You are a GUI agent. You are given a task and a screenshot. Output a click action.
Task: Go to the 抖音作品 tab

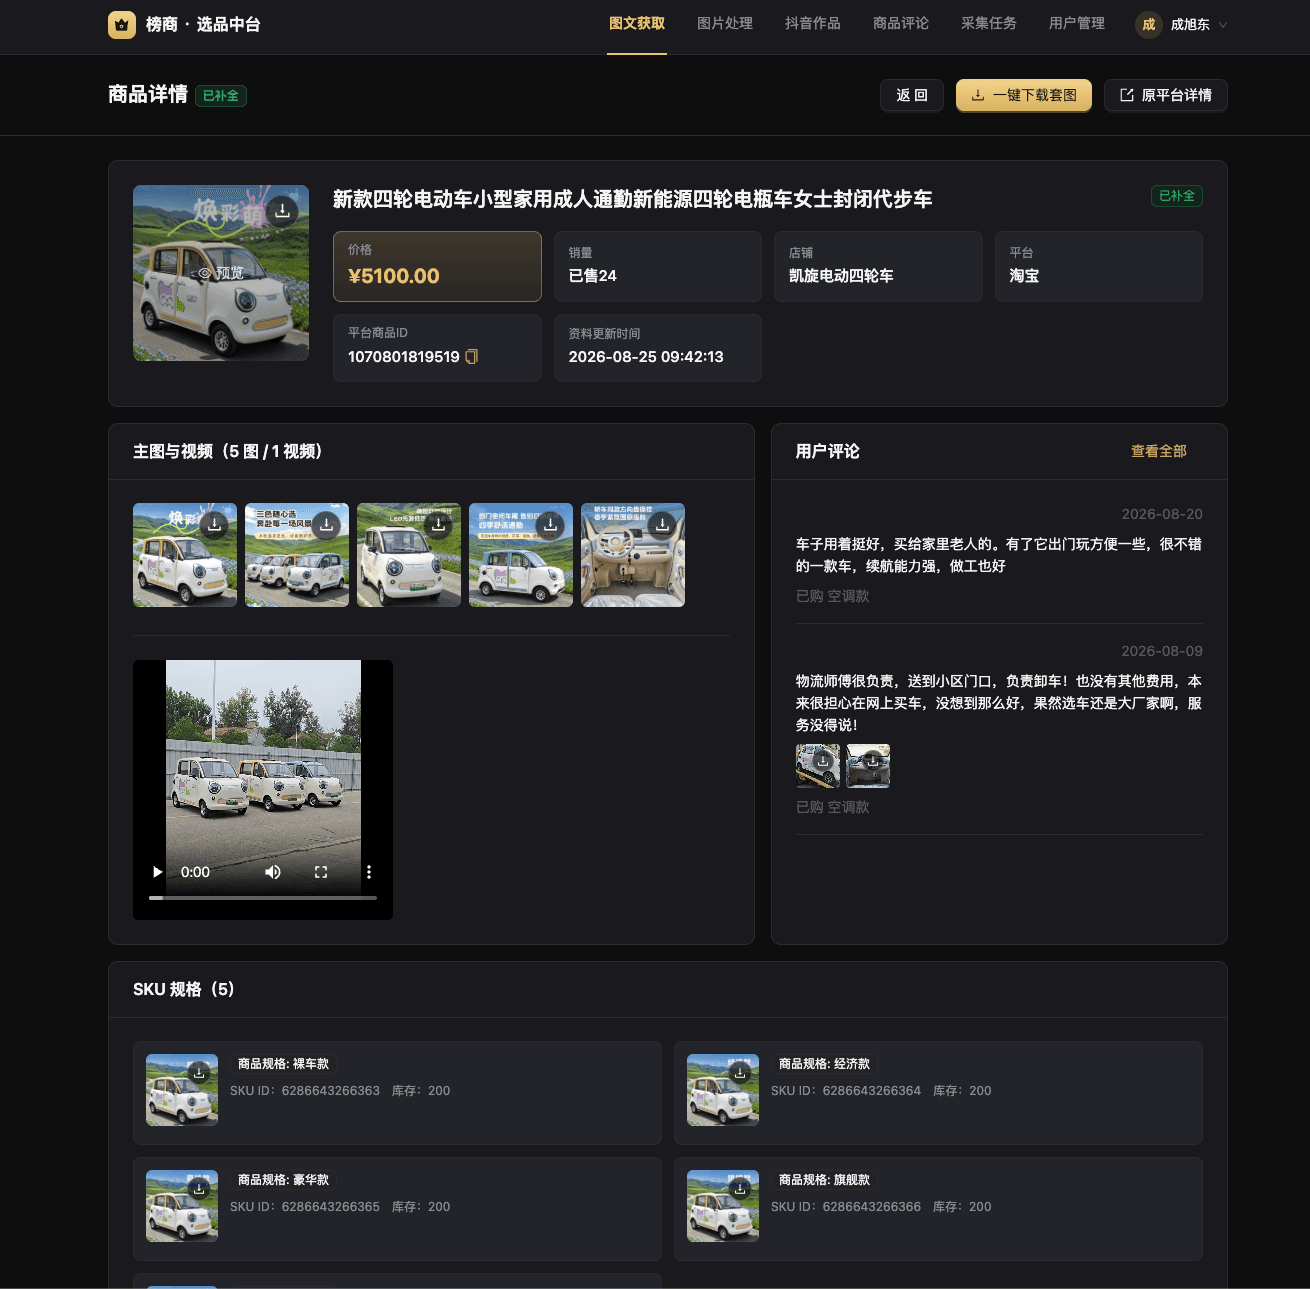click(813, 24)
